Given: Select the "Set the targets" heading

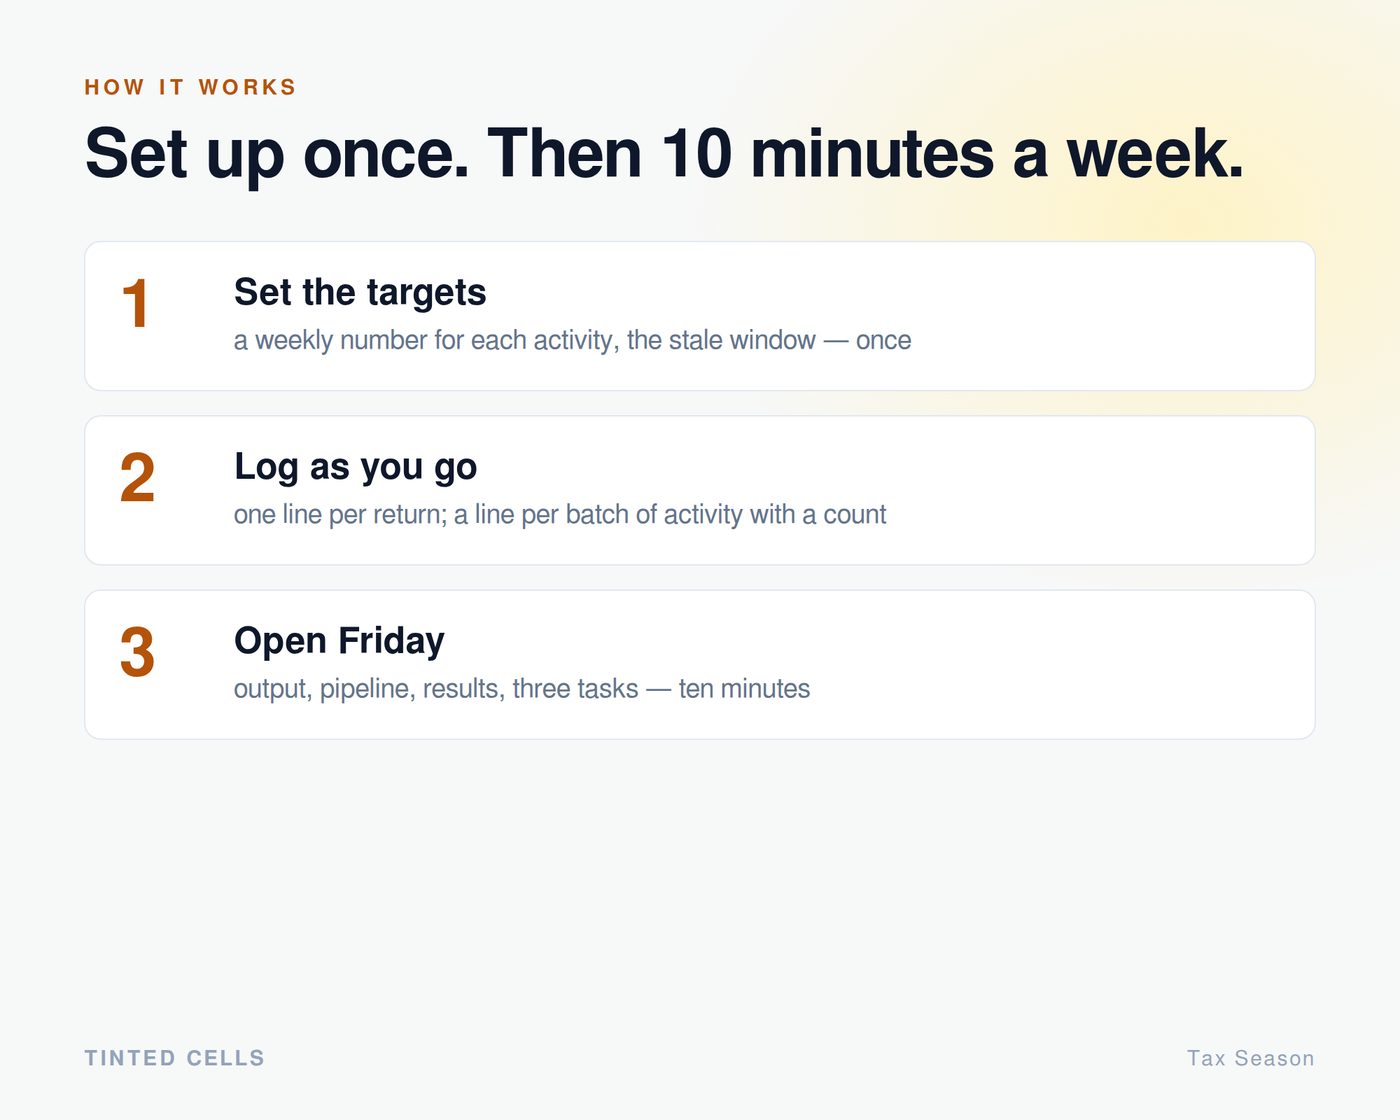Looking at the screenshot, I should click(x=360, y=292).
